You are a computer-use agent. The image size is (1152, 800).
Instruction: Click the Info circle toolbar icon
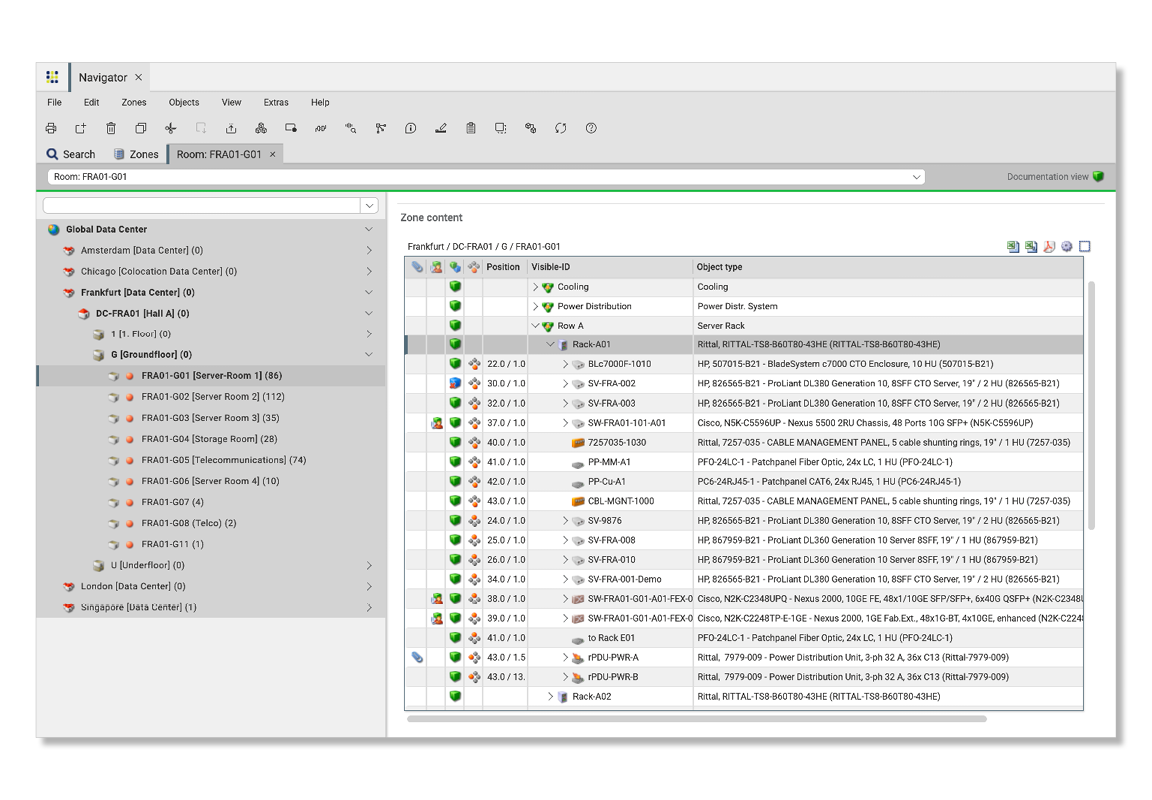(411, 128)
